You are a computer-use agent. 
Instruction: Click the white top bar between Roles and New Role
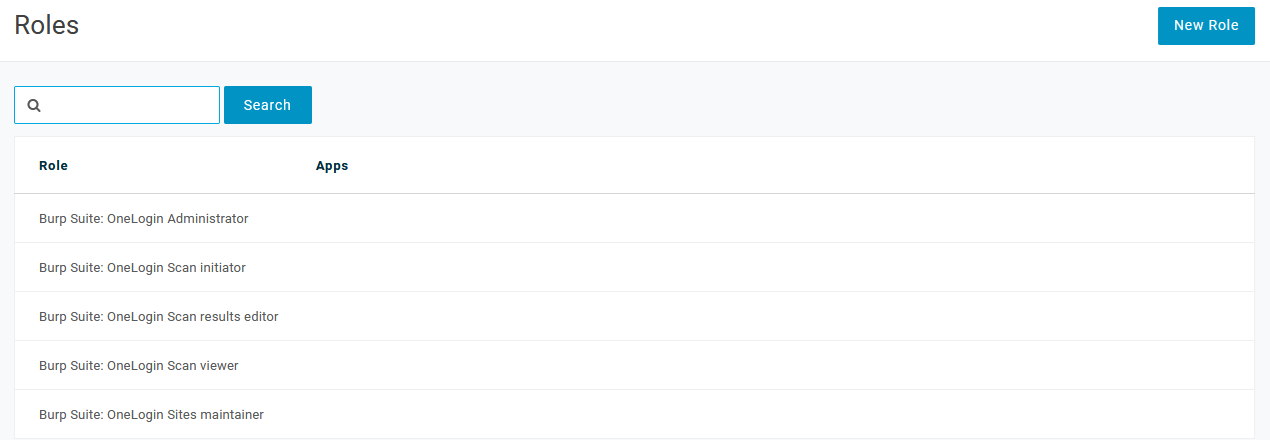(600, 28)
